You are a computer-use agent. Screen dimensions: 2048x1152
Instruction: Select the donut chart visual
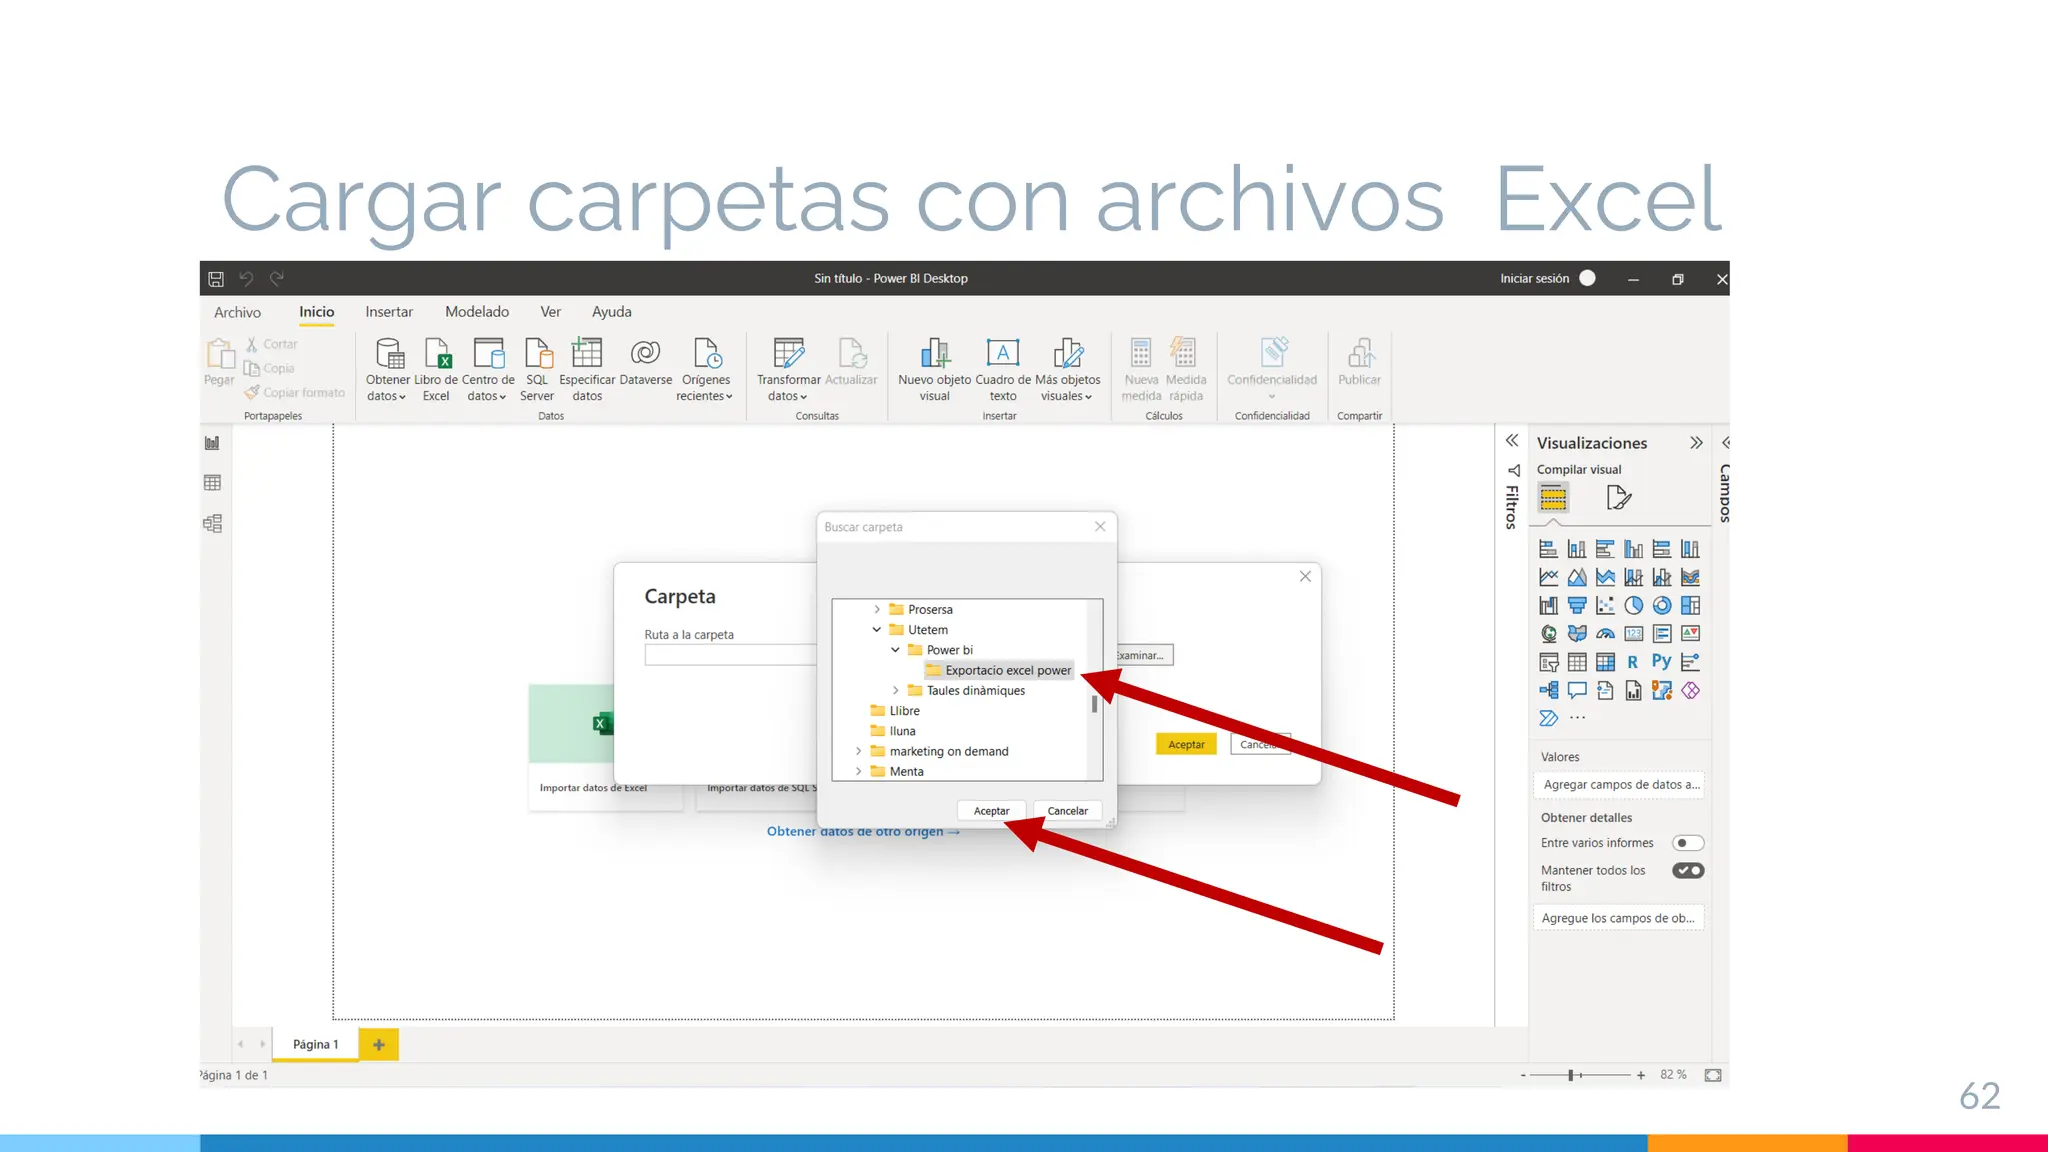1662,605
